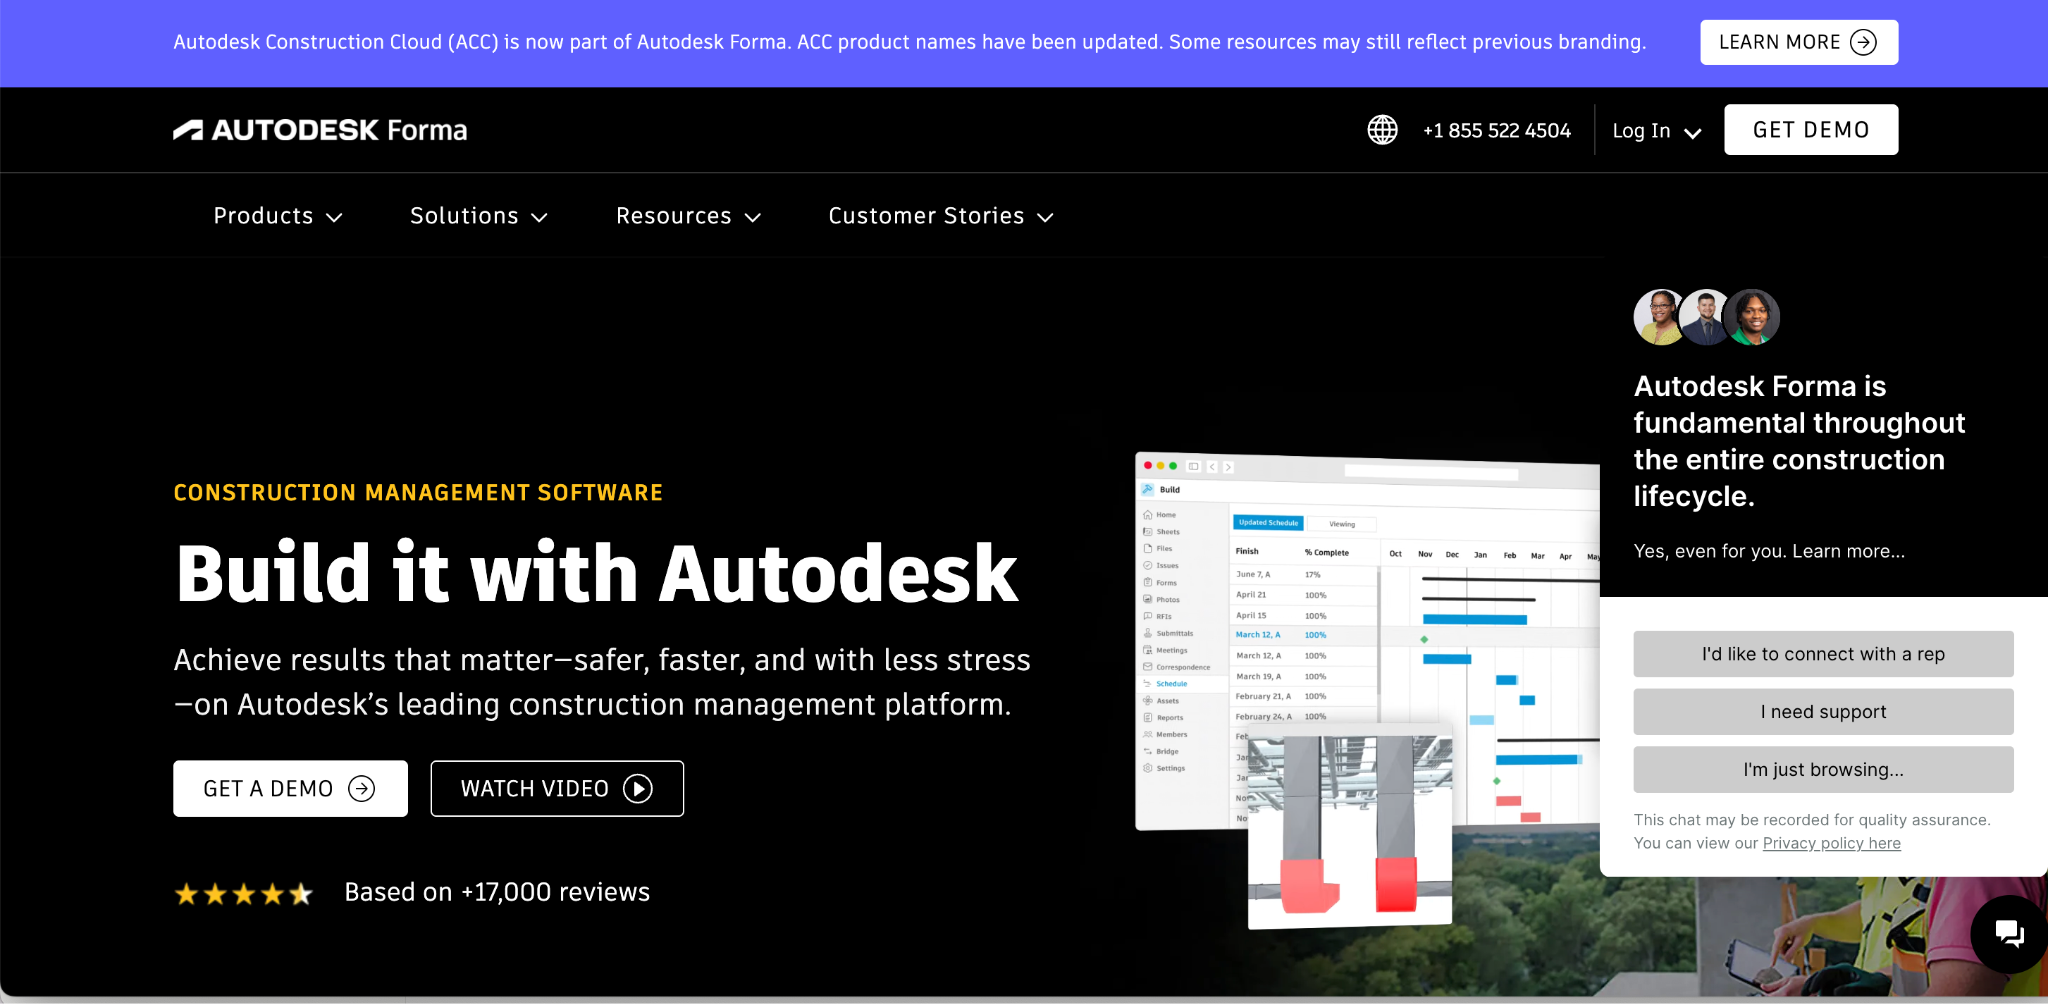Open the globe language selector
The image size is (2048, 1004).
[1382, 130]
